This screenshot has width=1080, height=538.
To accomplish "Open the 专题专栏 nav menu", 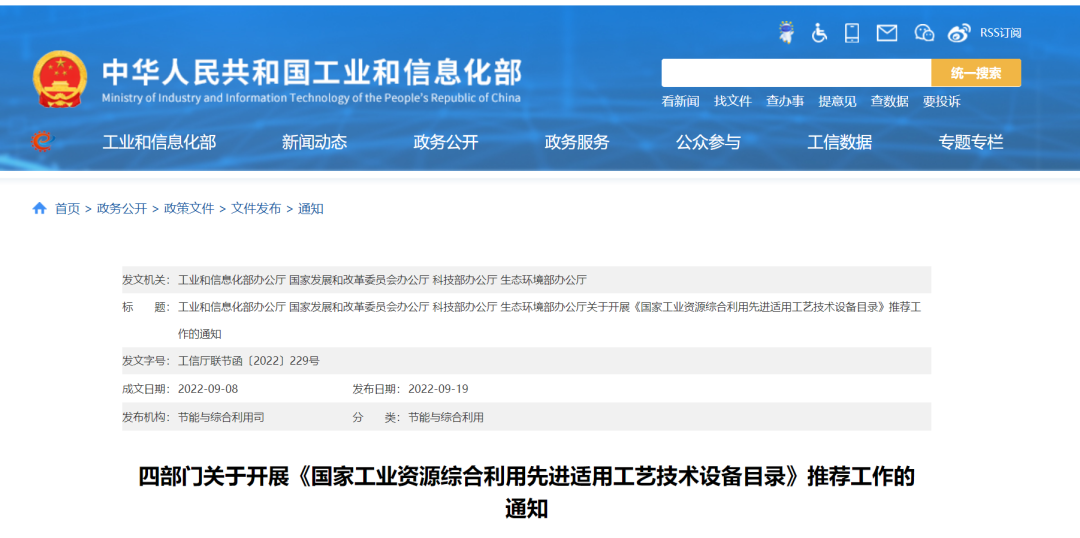I will tap(970, 143).
